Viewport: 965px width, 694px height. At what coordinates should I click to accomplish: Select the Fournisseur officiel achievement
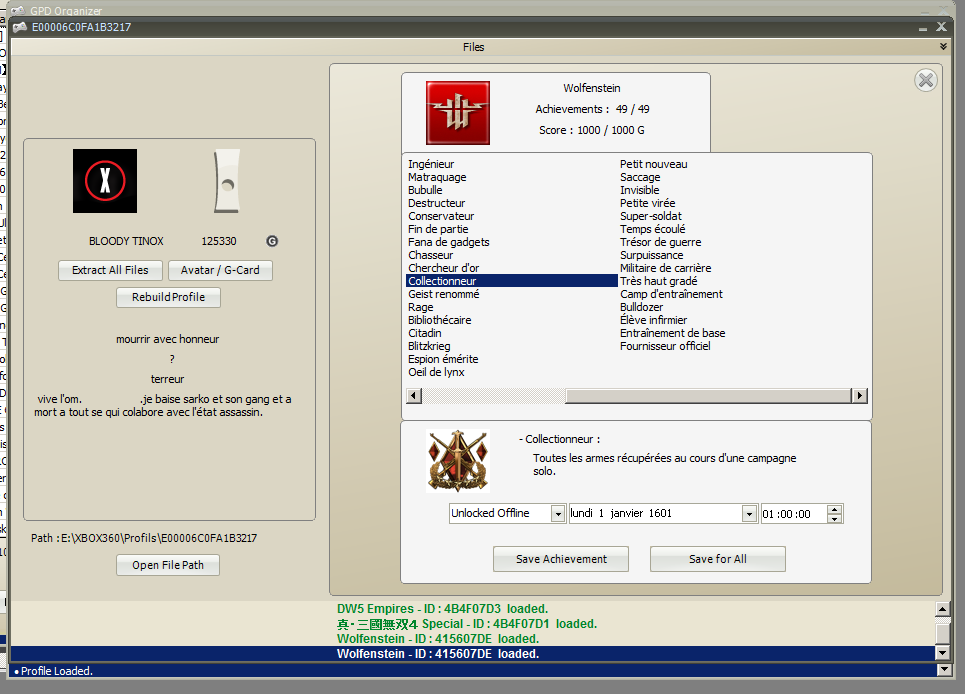pos(665,346)
